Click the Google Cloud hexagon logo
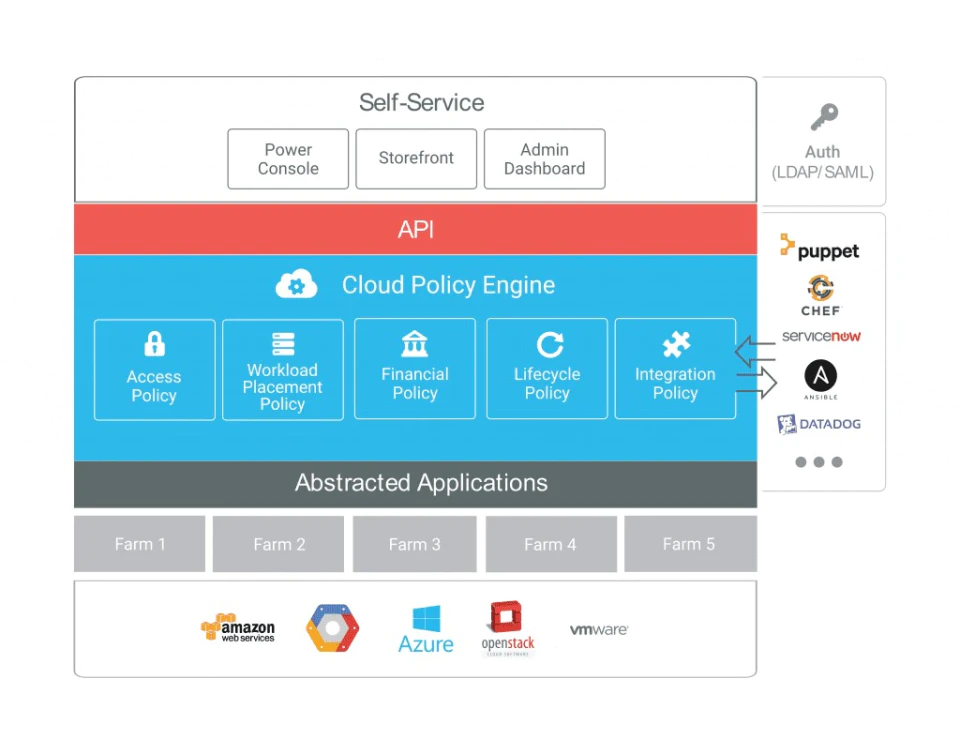 coord(332,628)
